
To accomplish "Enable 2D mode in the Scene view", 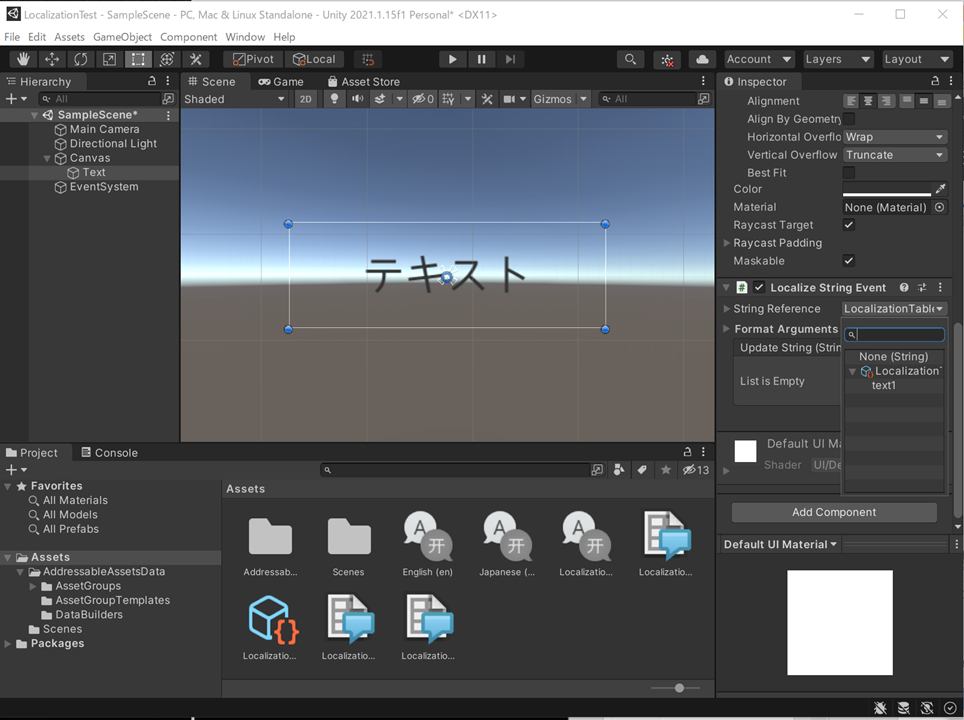I will [307, 98].
